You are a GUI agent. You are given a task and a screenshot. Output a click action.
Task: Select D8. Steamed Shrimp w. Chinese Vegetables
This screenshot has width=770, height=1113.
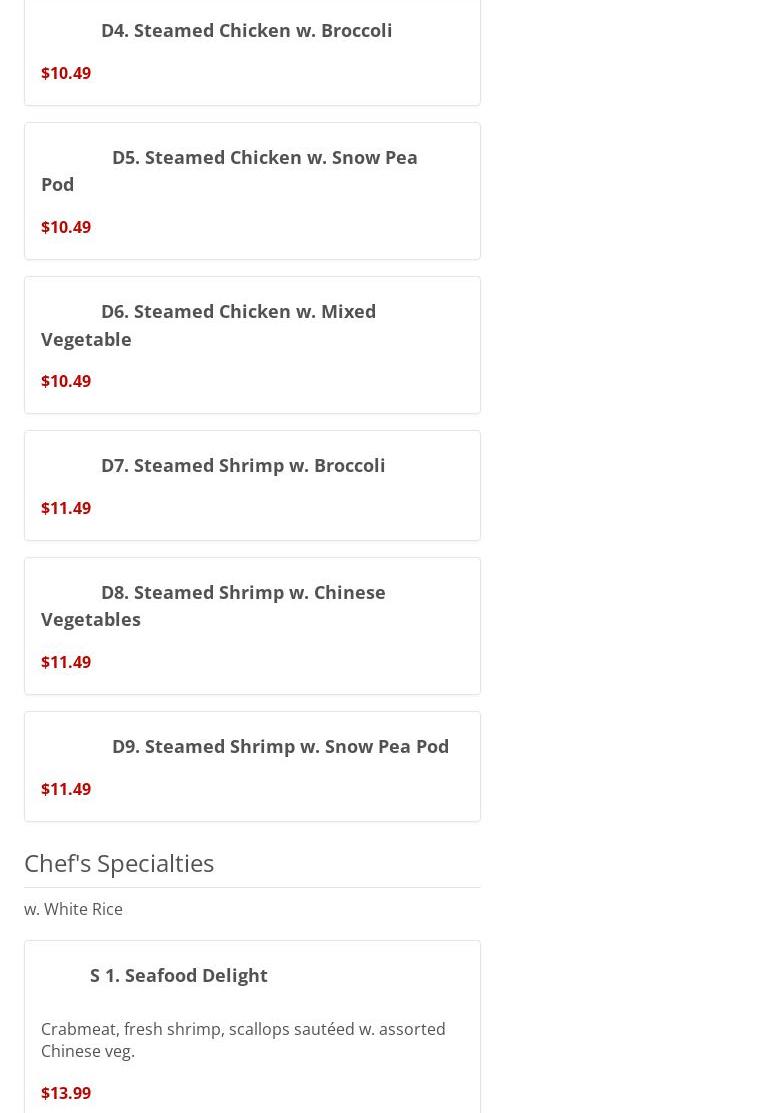click(x=243, y=593)
